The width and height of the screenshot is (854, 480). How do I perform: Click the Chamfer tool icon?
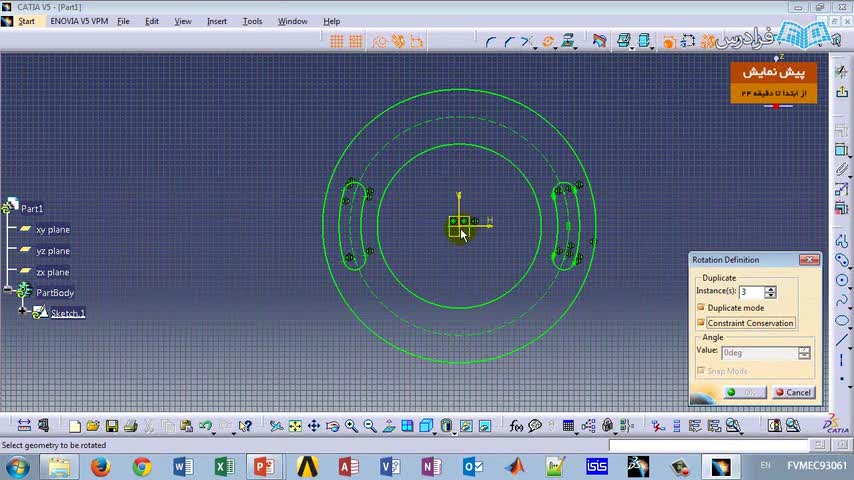[509, 41]
